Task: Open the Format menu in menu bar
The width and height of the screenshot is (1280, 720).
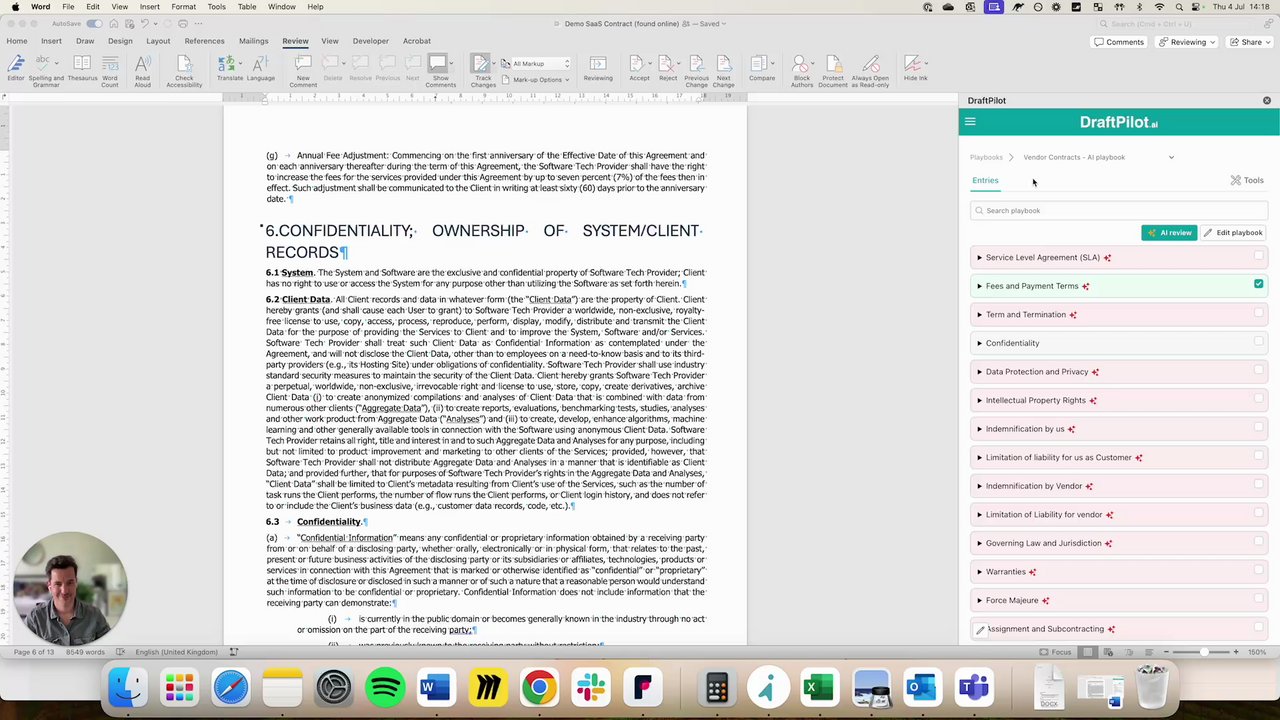Action: [x=183, y=7]
